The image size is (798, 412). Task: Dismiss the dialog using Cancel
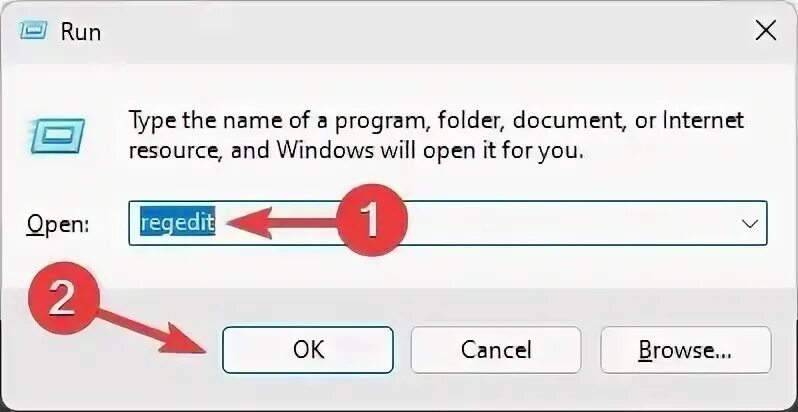point(496,350)
